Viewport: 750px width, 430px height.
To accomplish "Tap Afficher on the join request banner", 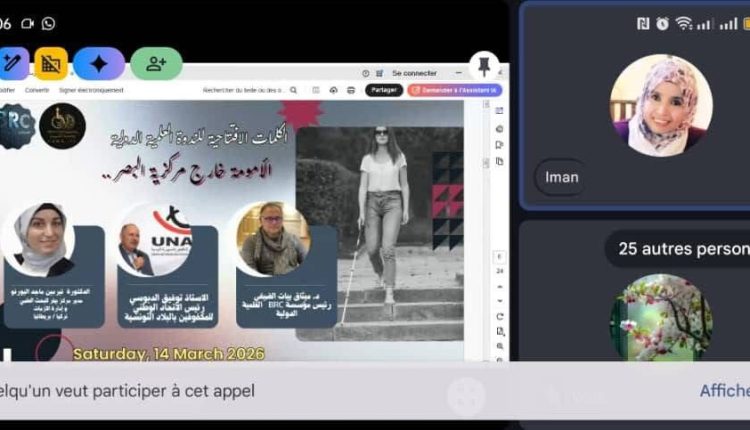I will point(724,390).
